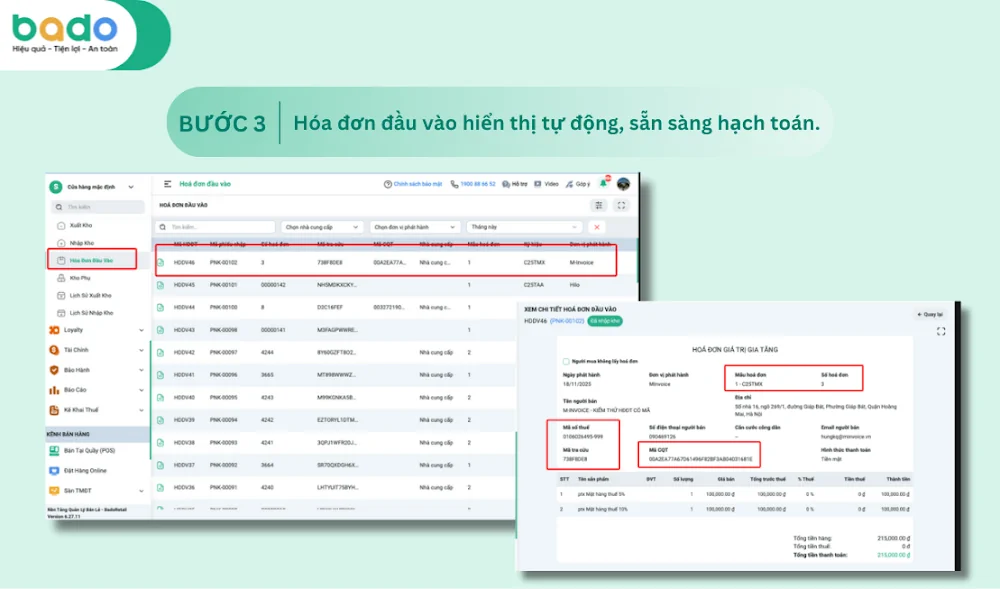This screenshot has height=589, width=1000.
Task: Click the Bảo Hành shield icon
Action: click(x=54, y=370)
